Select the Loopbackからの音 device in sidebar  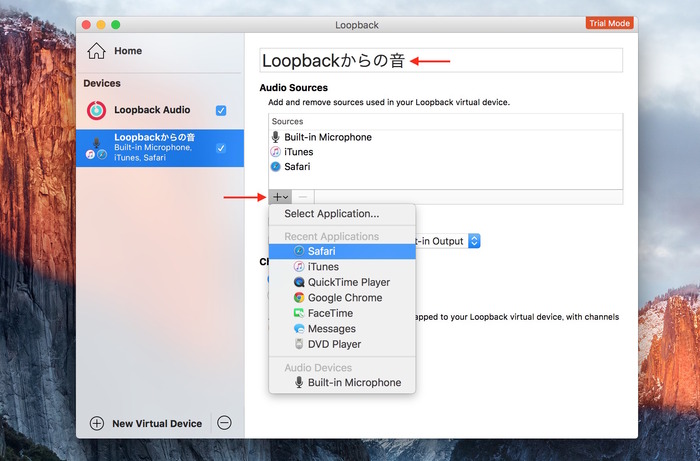tap(160, 148)
